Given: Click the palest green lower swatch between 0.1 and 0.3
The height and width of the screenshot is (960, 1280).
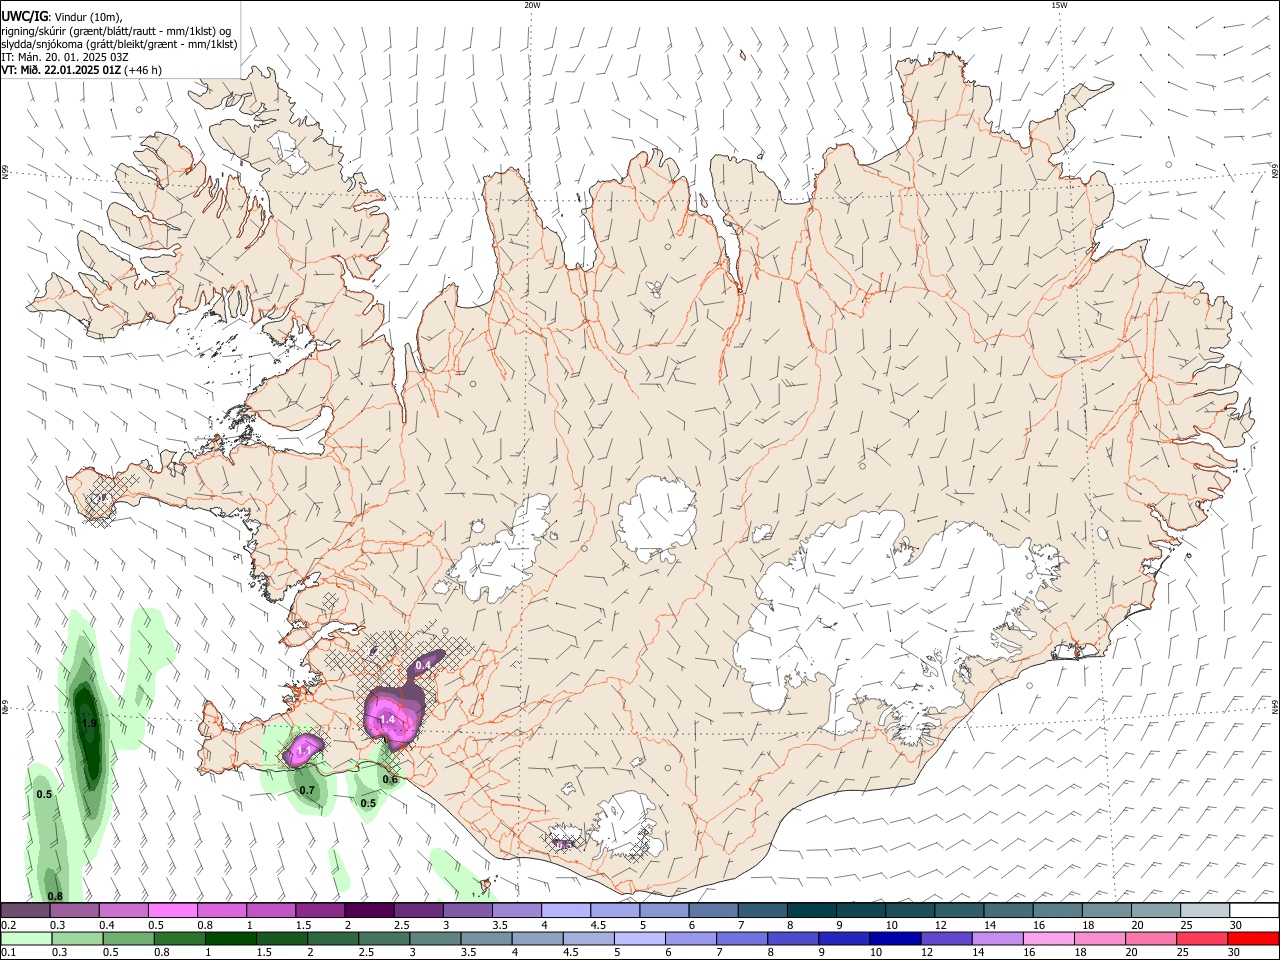Looking at the screenshot, I should click(26, 938).
